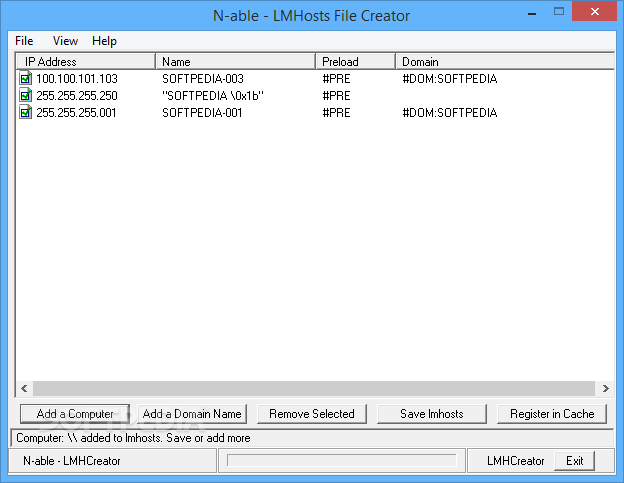
Task: Click the Add a Computer button
Action: click(75, 414)
